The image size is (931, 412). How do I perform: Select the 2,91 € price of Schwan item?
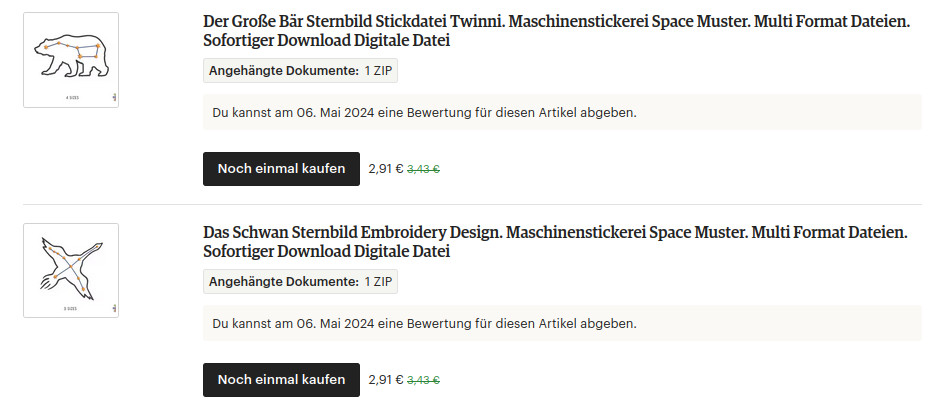385,380
